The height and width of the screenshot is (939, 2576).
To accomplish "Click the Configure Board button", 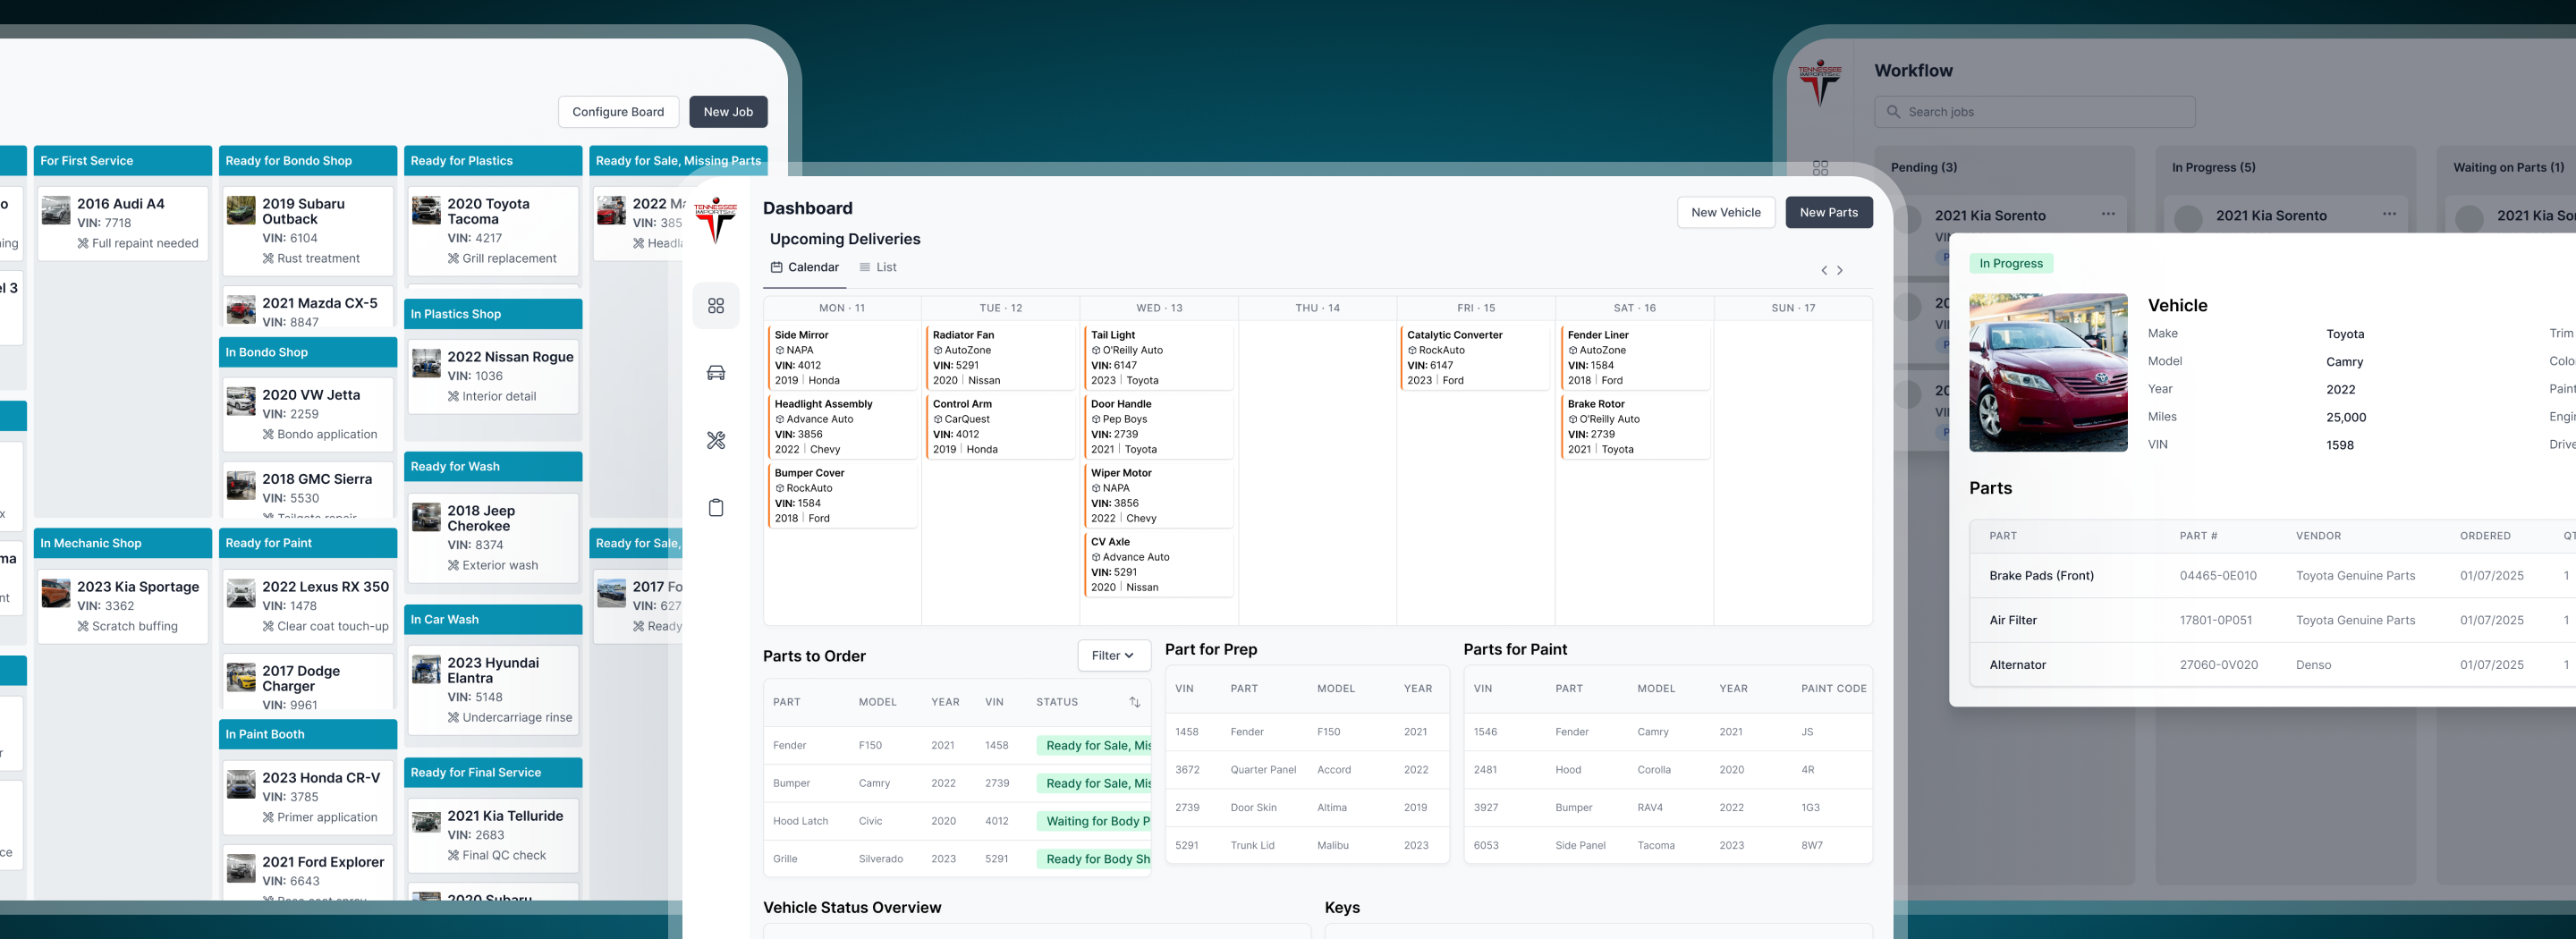I will point(618,112).
